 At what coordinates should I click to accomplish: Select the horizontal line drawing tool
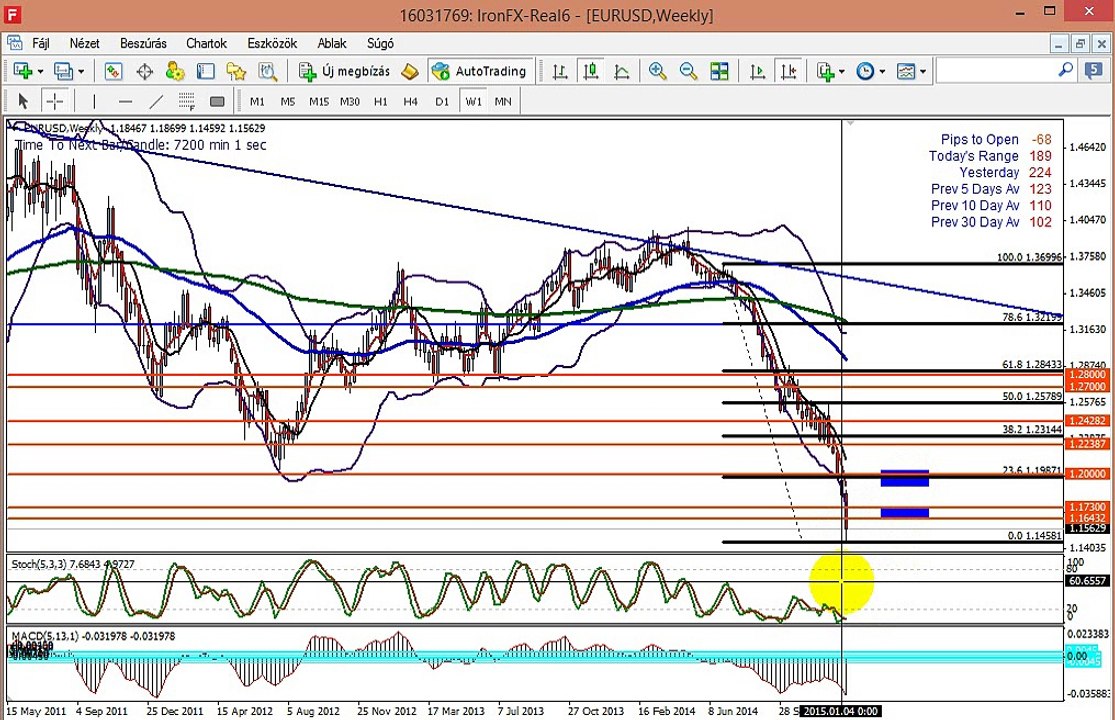pos(125,102)
